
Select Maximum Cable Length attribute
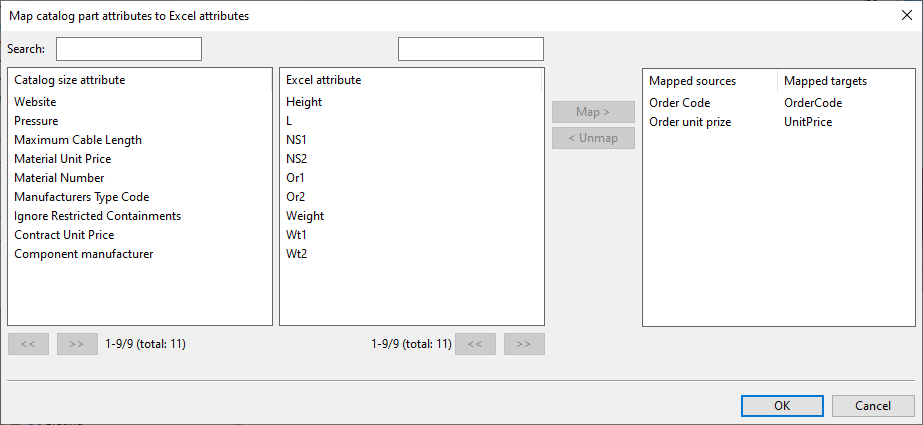pyautogui.click(x=78, y=140)
